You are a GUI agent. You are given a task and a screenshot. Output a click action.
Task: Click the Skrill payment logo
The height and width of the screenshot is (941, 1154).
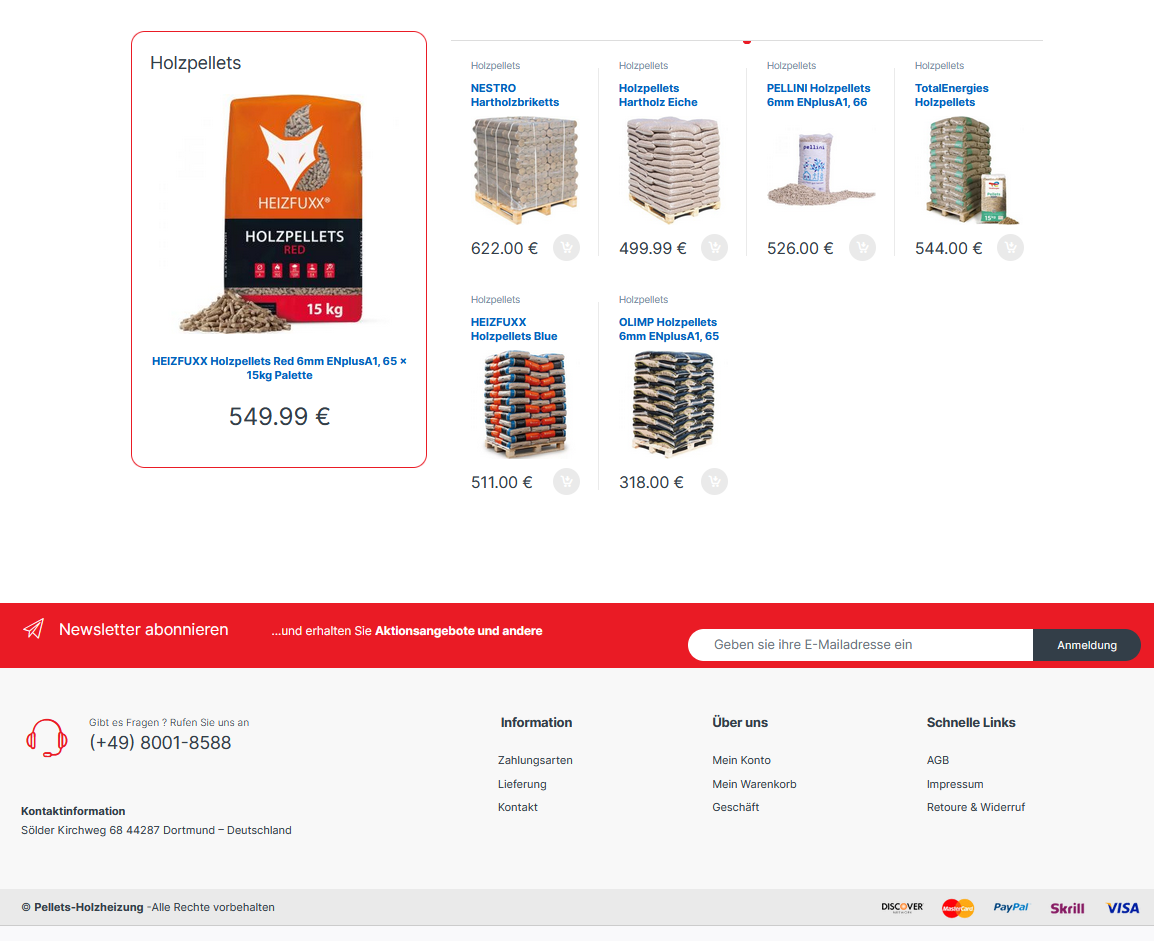pyautogui.click(x=1067, y=908)
